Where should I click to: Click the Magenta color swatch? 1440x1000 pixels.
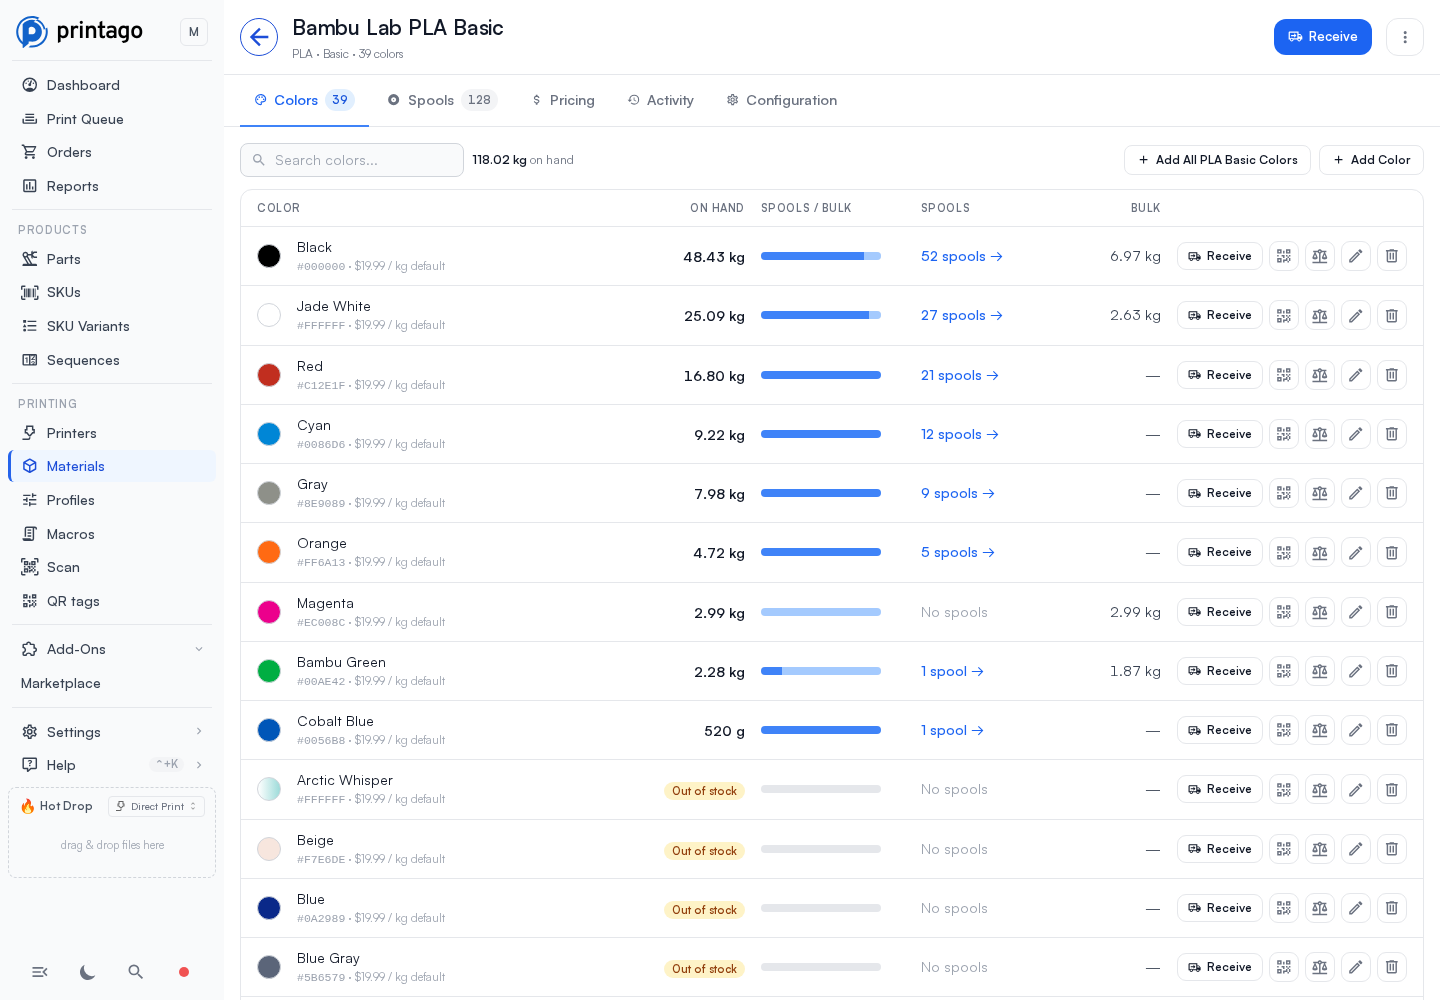click(269, 612)
